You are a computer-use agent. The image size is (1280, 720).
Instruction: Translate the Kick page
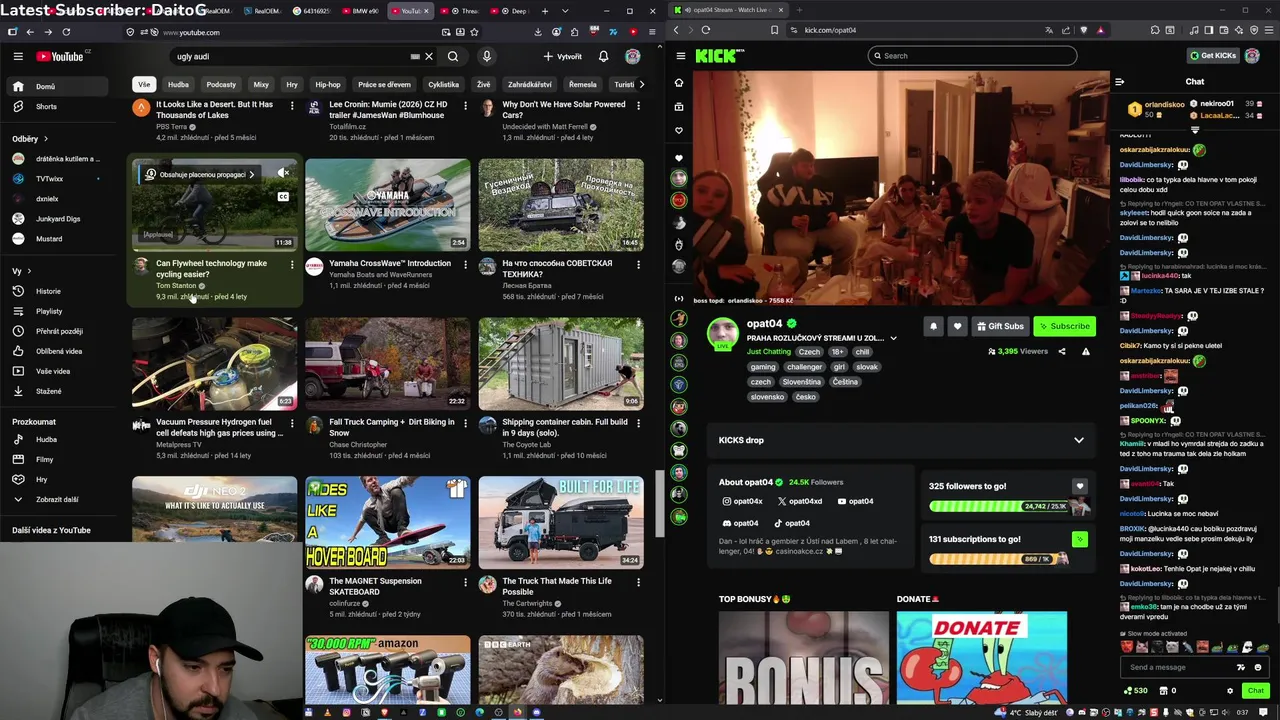pos(1049,30)
